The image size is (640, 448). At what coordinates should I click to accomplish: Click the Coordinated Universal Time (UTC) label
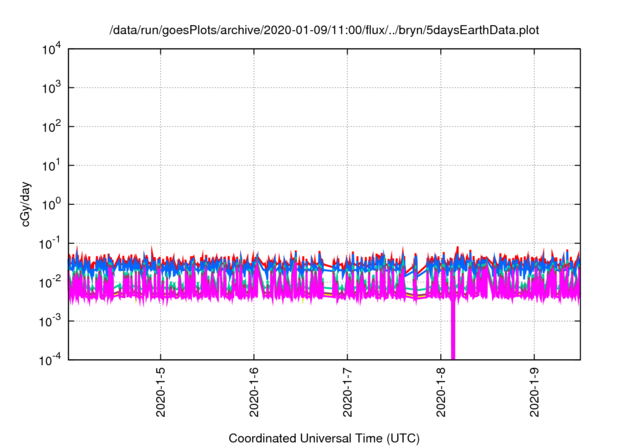pos(324,438)
